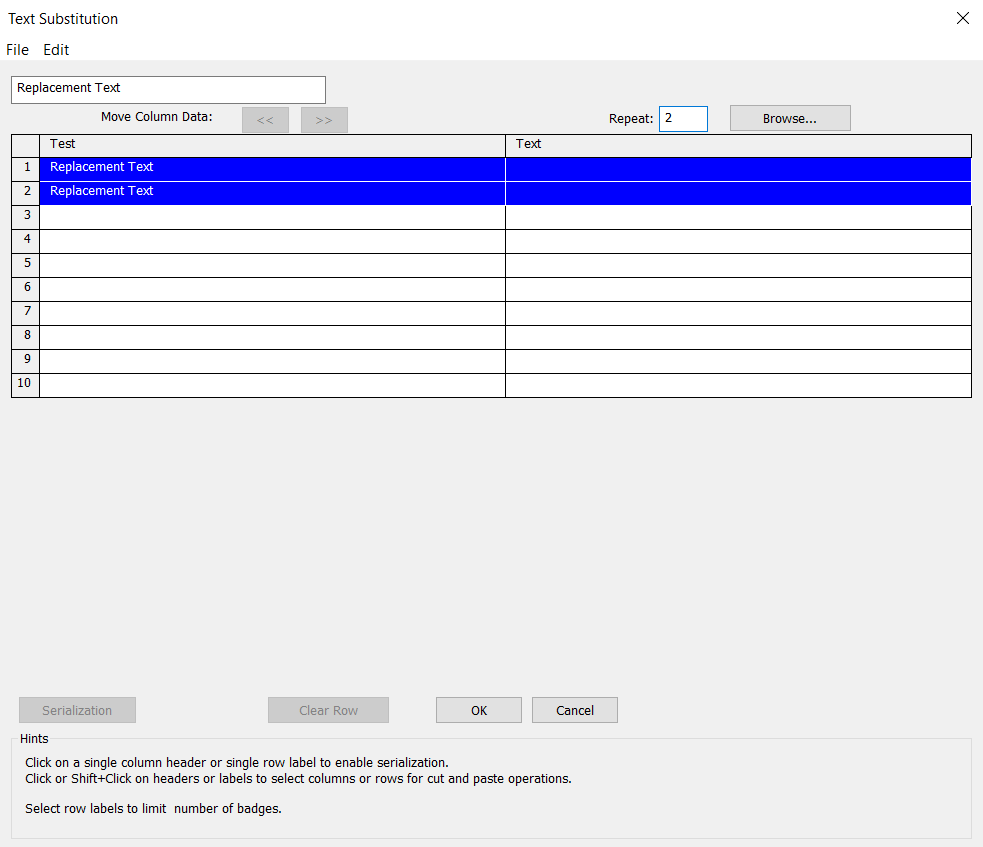Click the Replacement Text input field

point(168,89)
